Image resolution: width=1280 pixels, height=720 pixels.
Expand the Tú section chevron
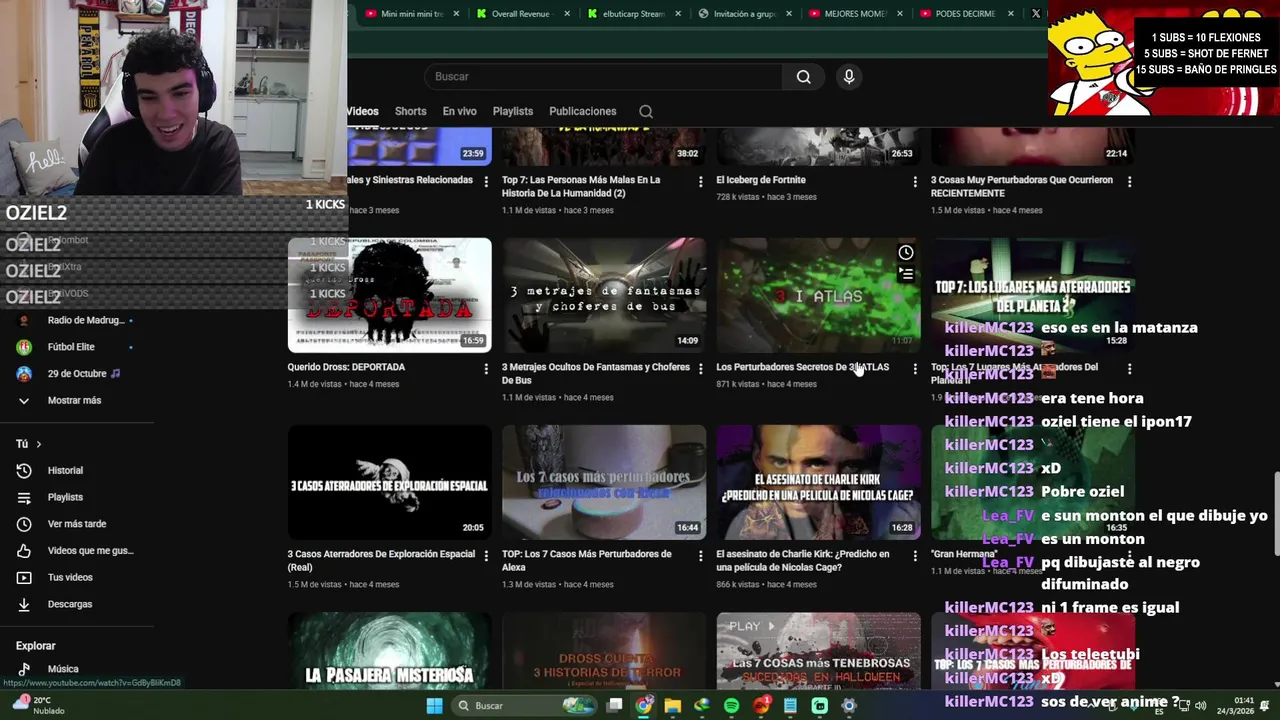pos(38,444)
